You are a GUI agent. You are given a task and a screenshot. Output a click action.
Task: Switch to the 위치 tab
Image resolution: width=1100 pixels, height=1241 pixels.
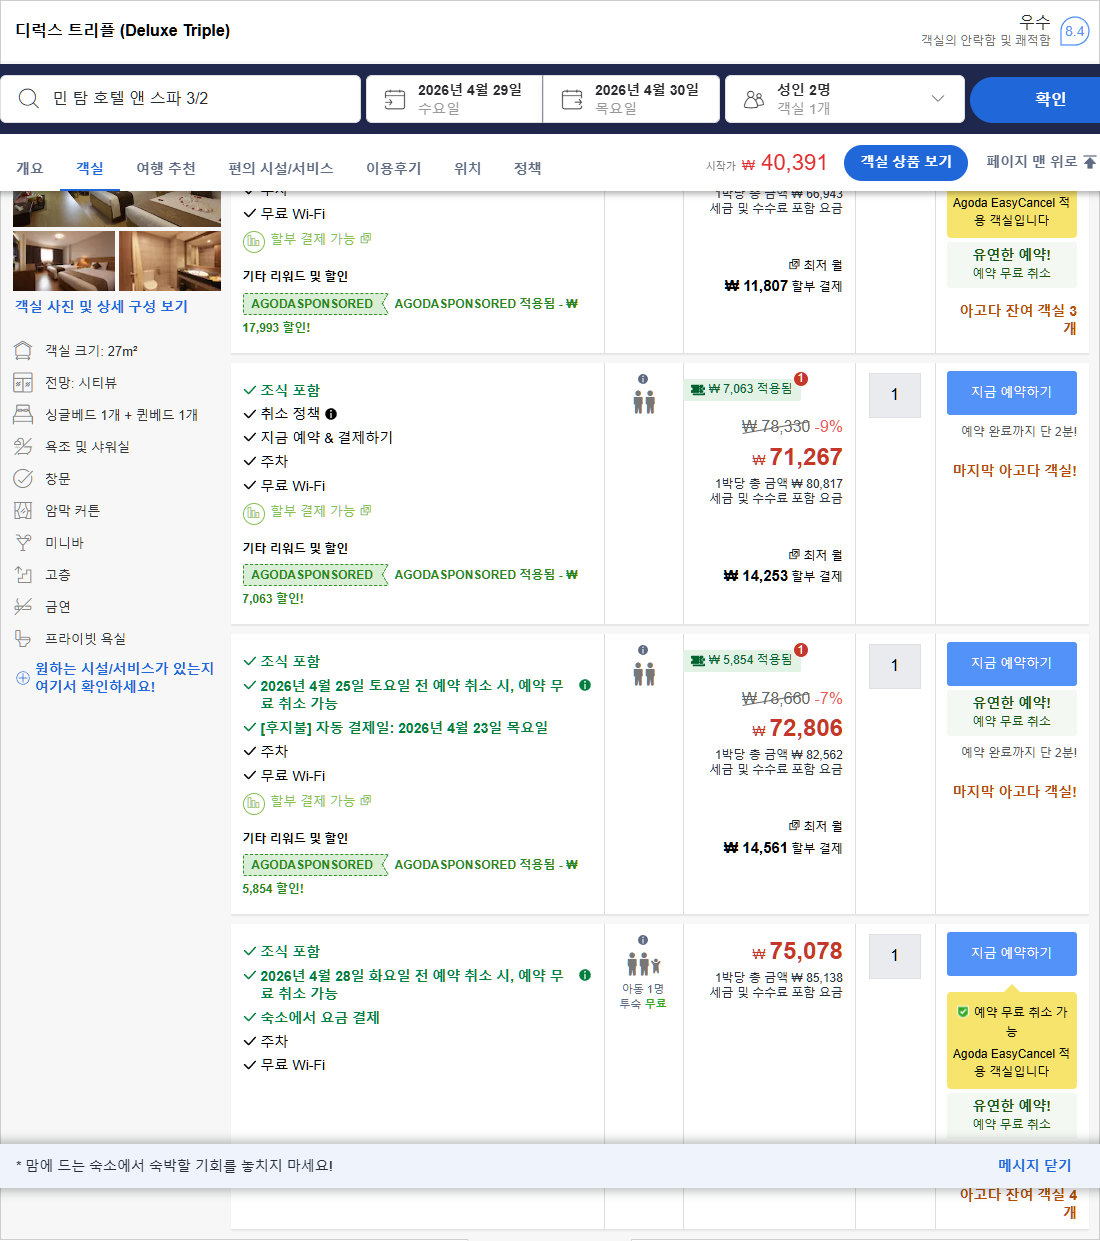coord(466,168)
